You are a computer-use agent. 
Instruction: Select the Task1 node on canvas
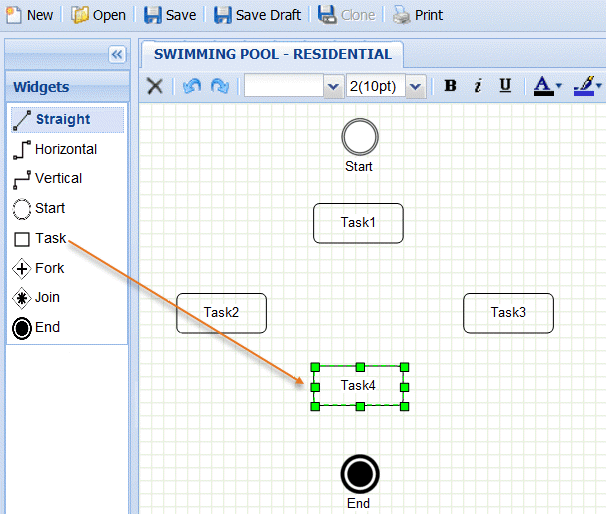click(358, 223)
